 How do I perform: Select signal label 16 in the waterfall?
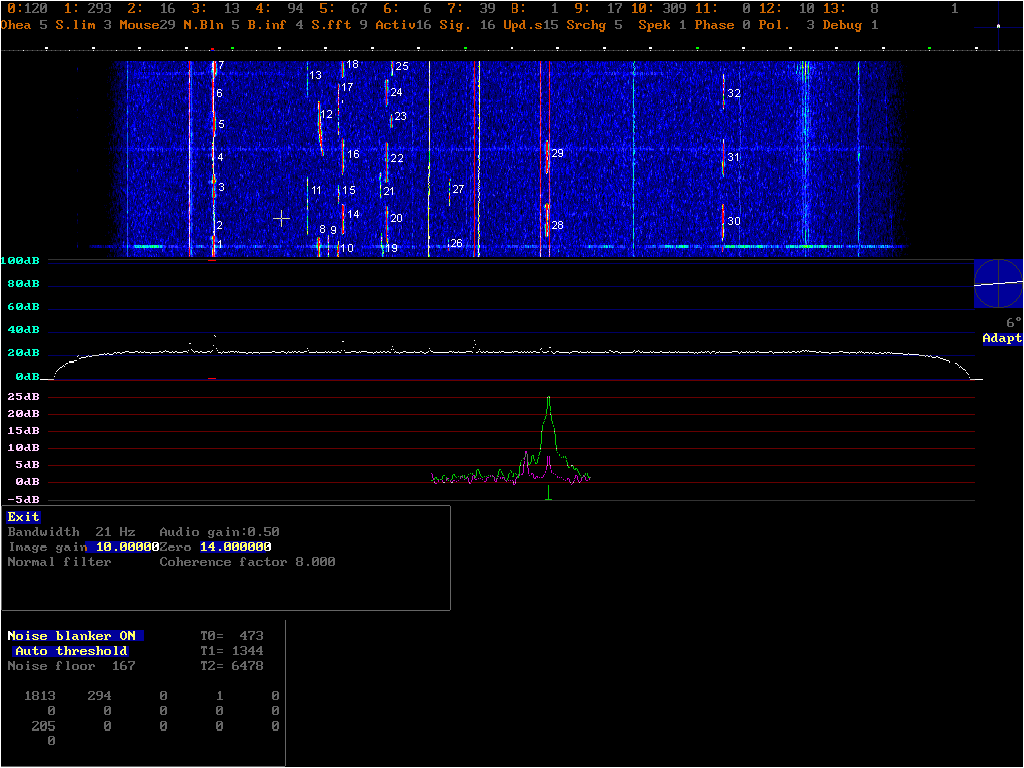353,154
